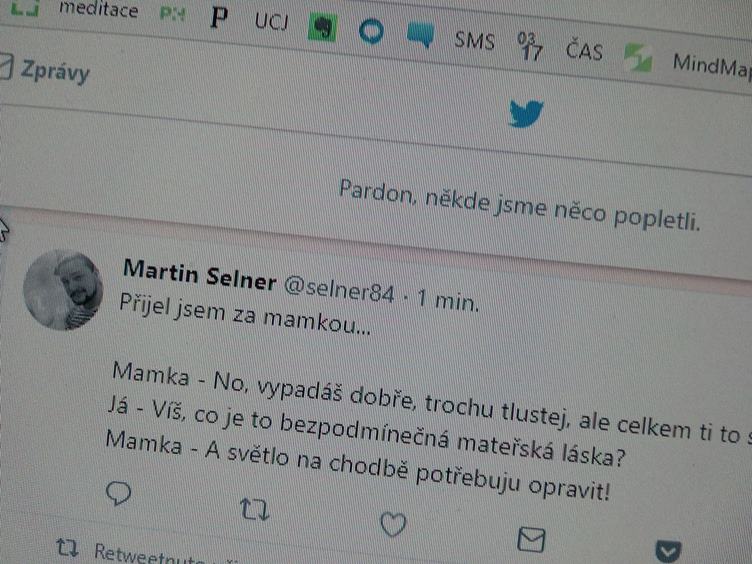This screenshot has width=752, height=564.
Task: Open the Martin Selner profile name link
Action: [x=200, y=274]
